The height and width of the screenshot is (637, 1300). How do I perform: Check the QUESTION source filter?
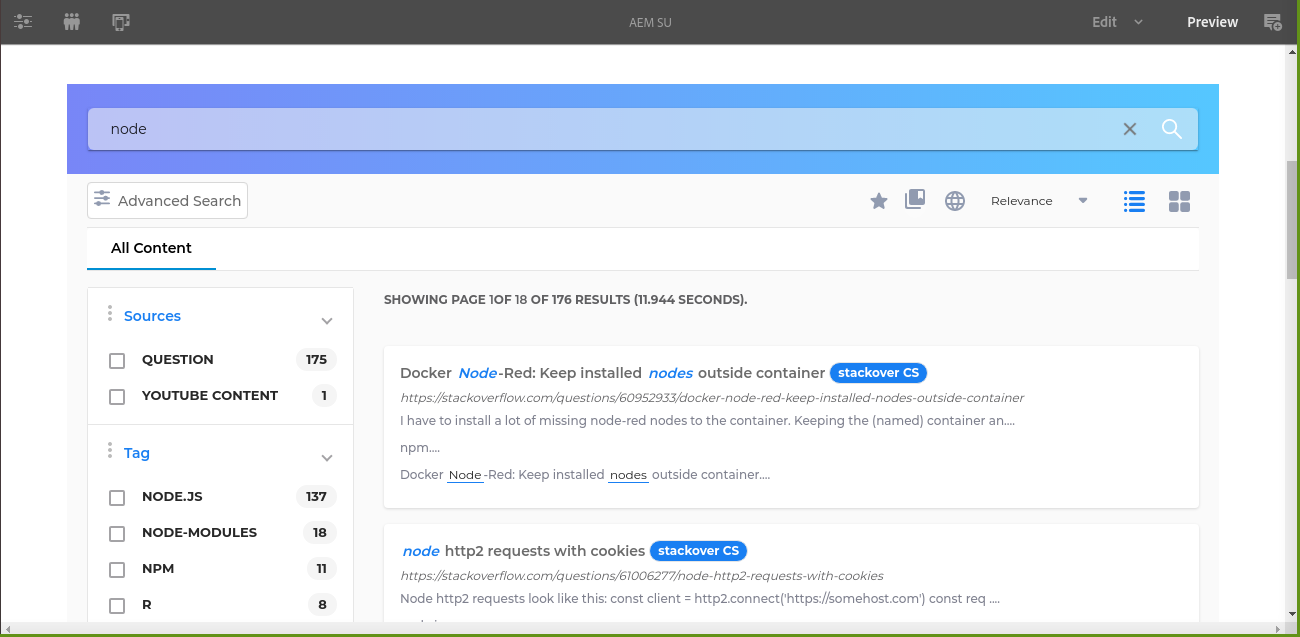pos(117,360)
